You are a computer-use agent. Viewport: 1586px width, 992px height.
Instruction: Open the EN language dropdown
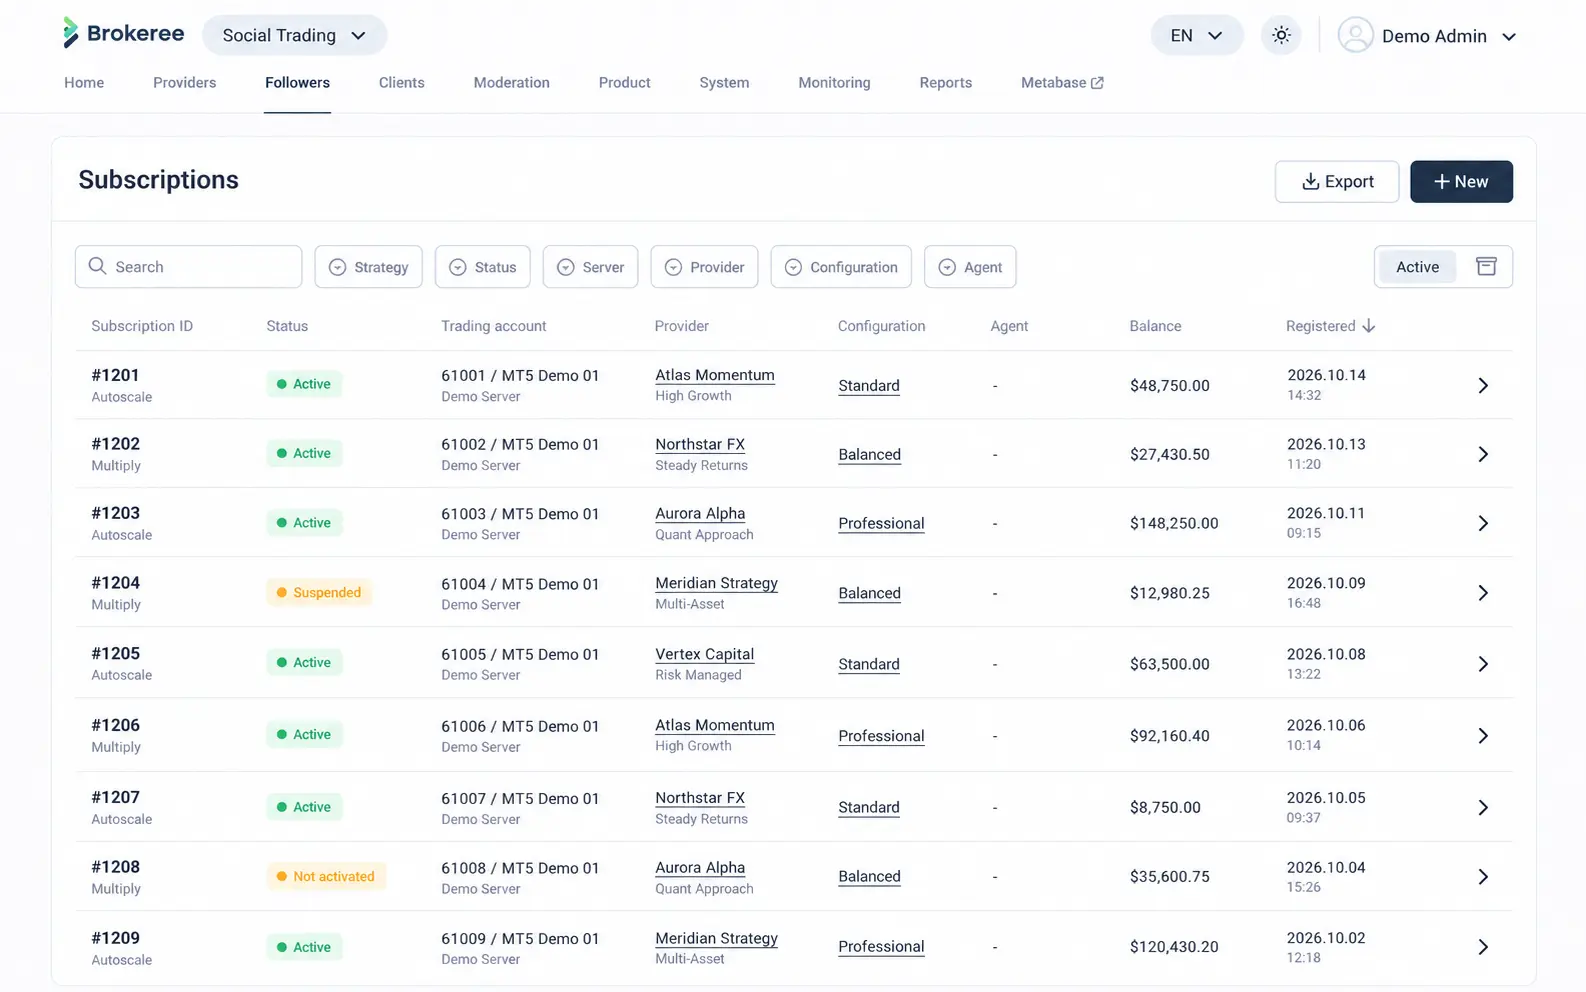(x=1197, y=36)
